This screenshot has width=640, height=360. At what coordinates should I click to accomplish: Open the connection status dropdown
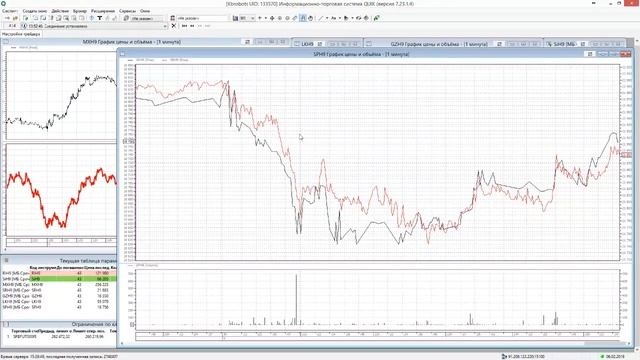pyautogui.click(x=165, y=26)
